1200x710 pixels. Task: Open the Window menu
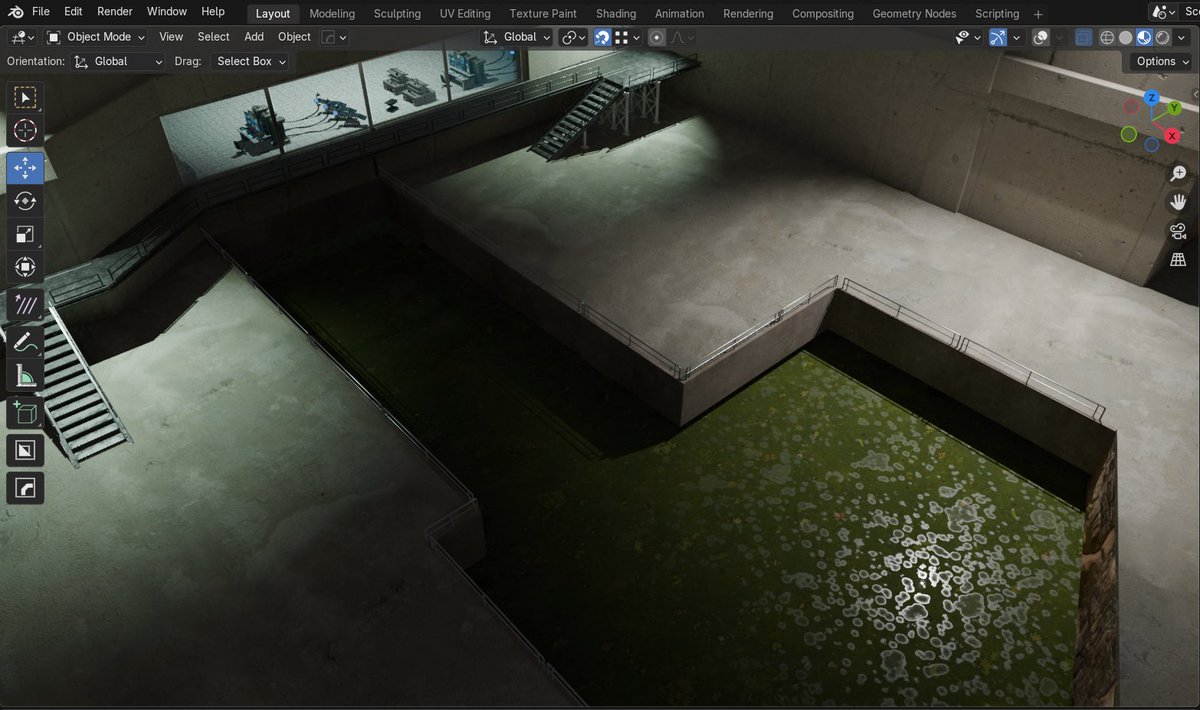click(167, 12)
